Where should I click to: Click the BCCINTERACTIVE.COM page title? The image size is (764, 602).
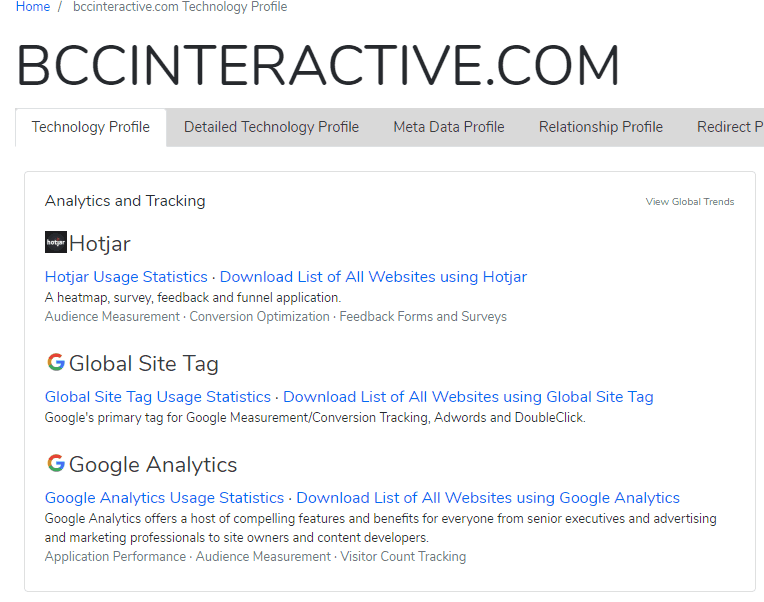tap(318, 65)
